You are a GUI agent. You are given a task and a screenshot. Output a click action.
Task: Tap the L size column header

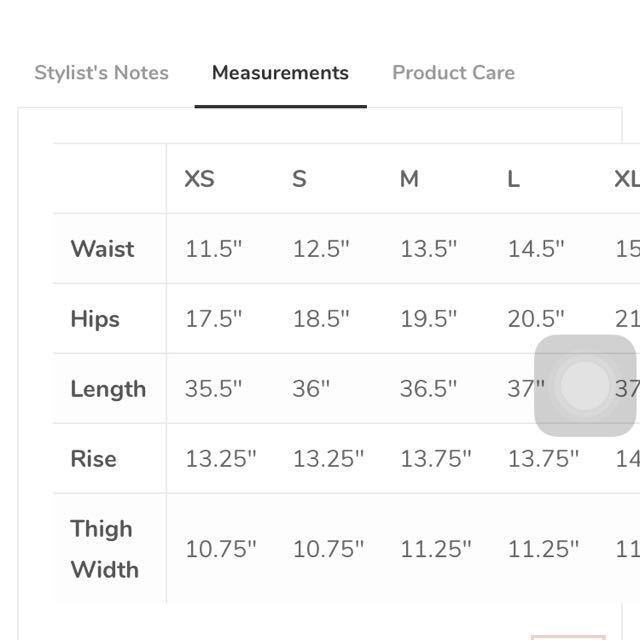click(513, 179)
